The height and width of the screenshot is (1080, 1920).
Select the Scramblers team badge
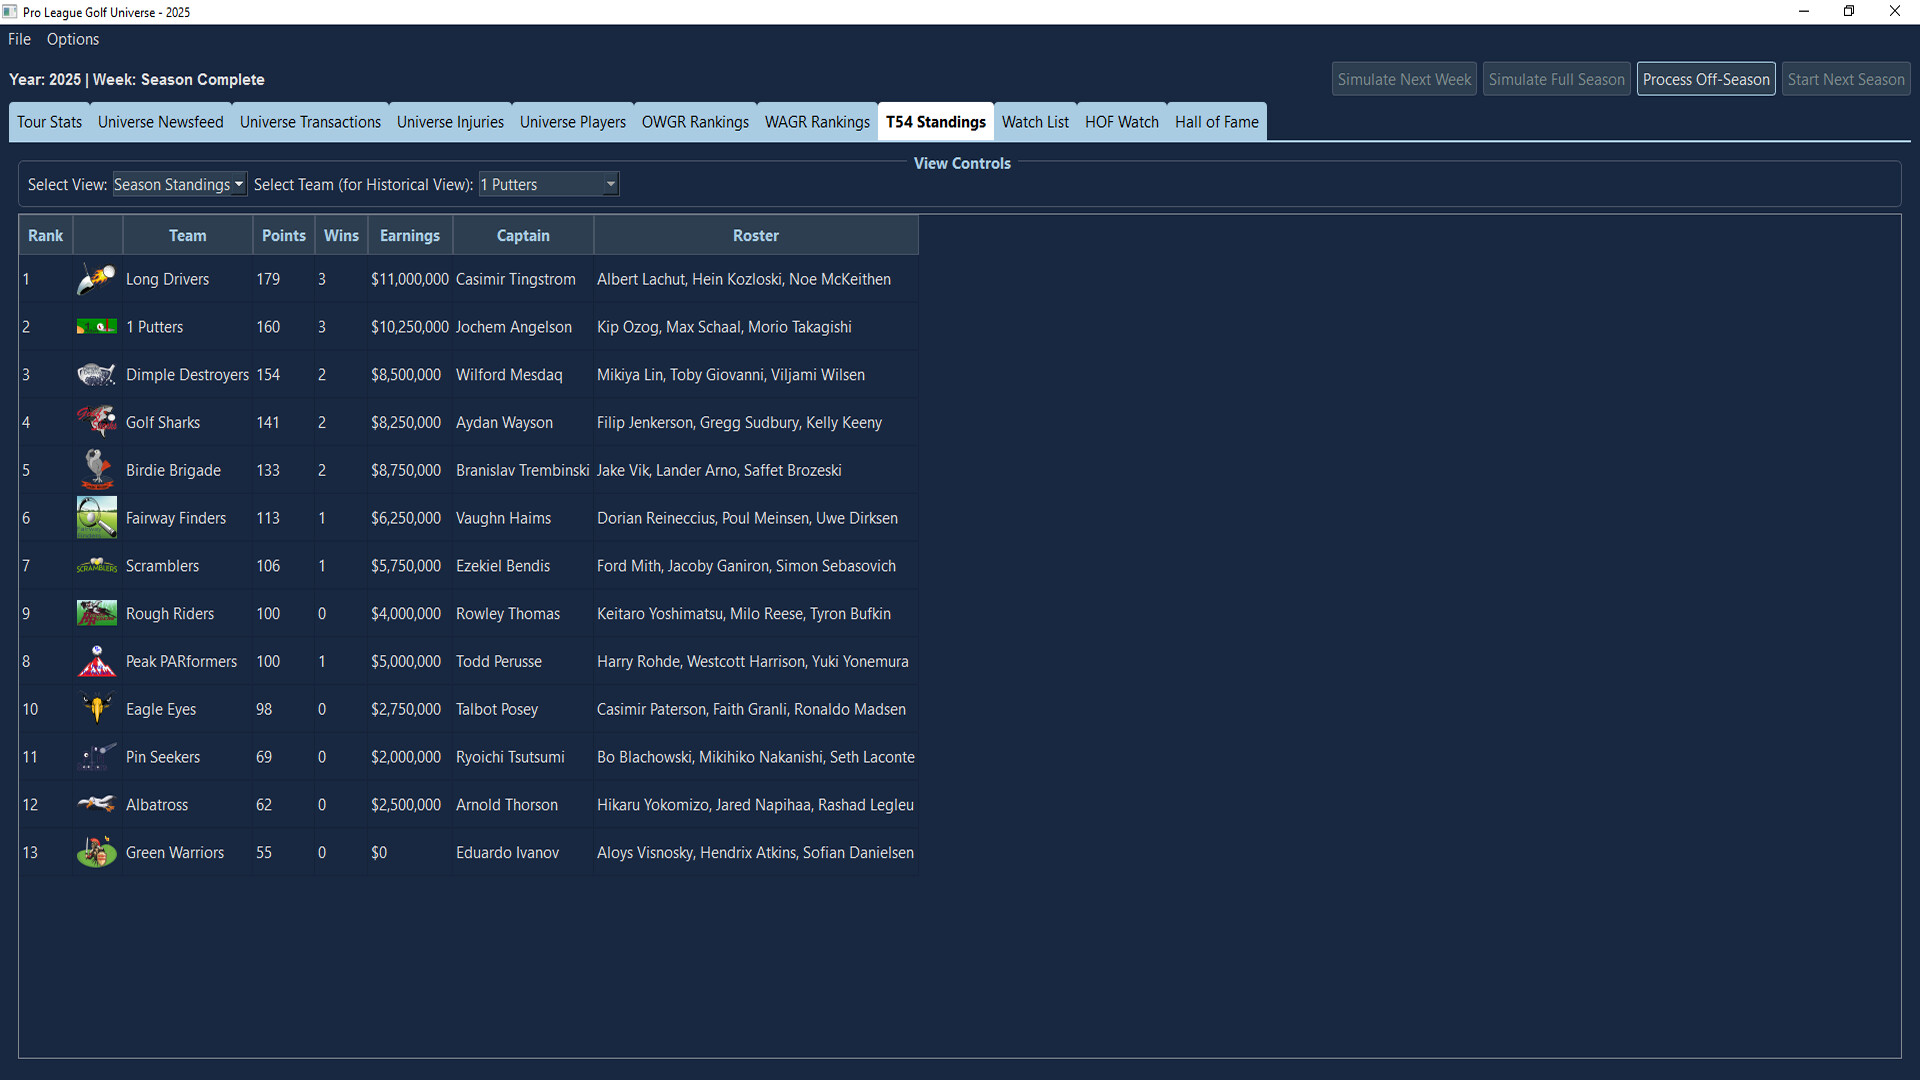point(96,565)
